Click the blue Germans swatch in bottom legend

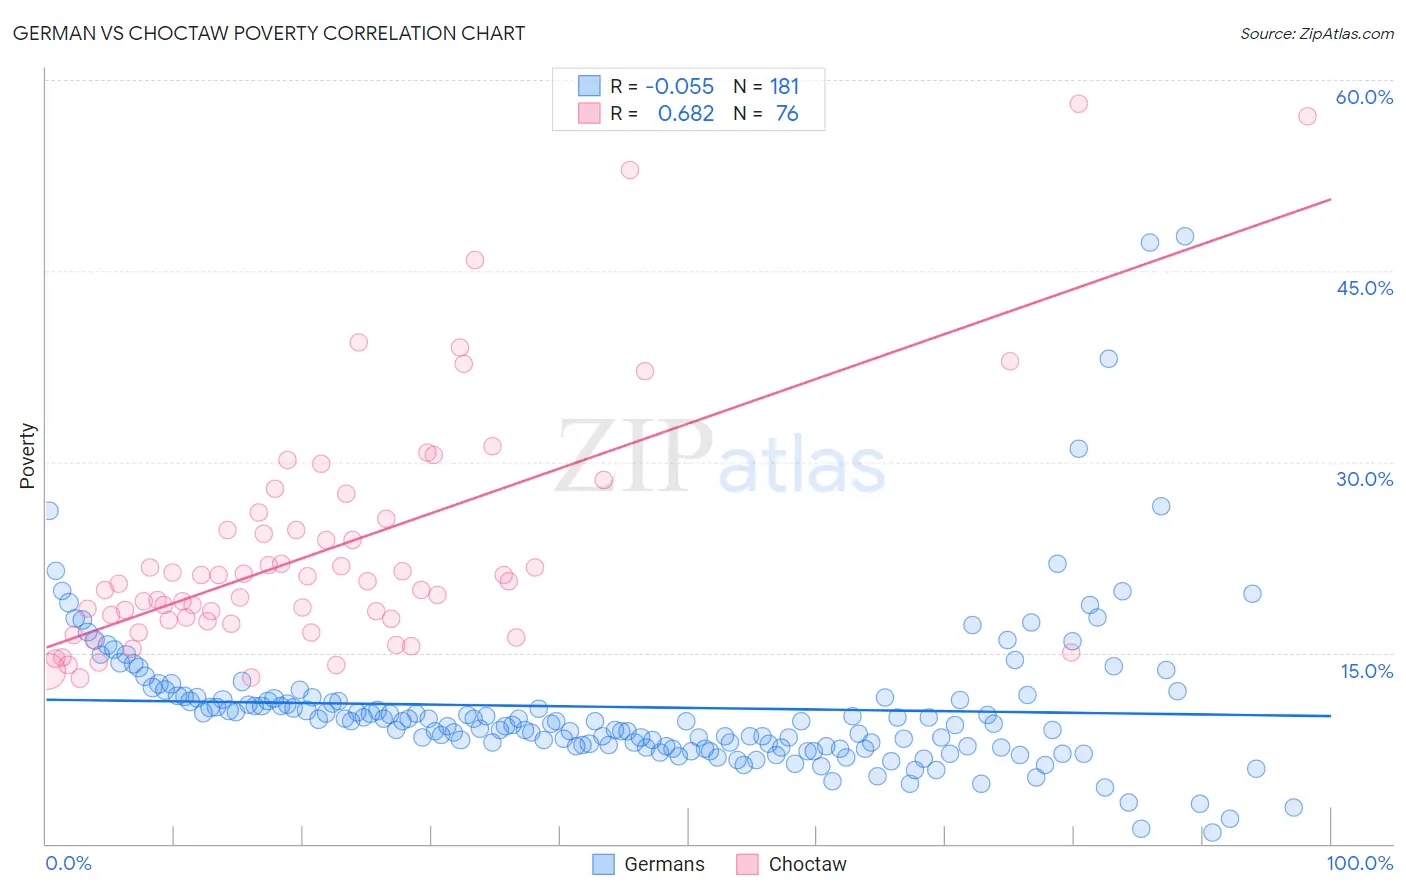(x=603, y=864)
